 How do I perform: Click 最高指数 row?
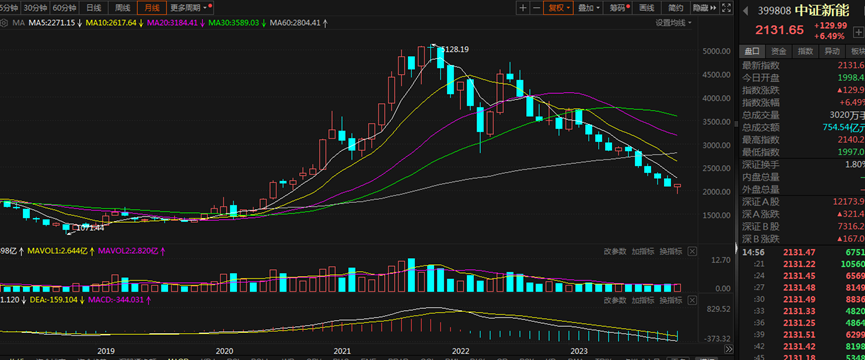(x=802, y=139)
